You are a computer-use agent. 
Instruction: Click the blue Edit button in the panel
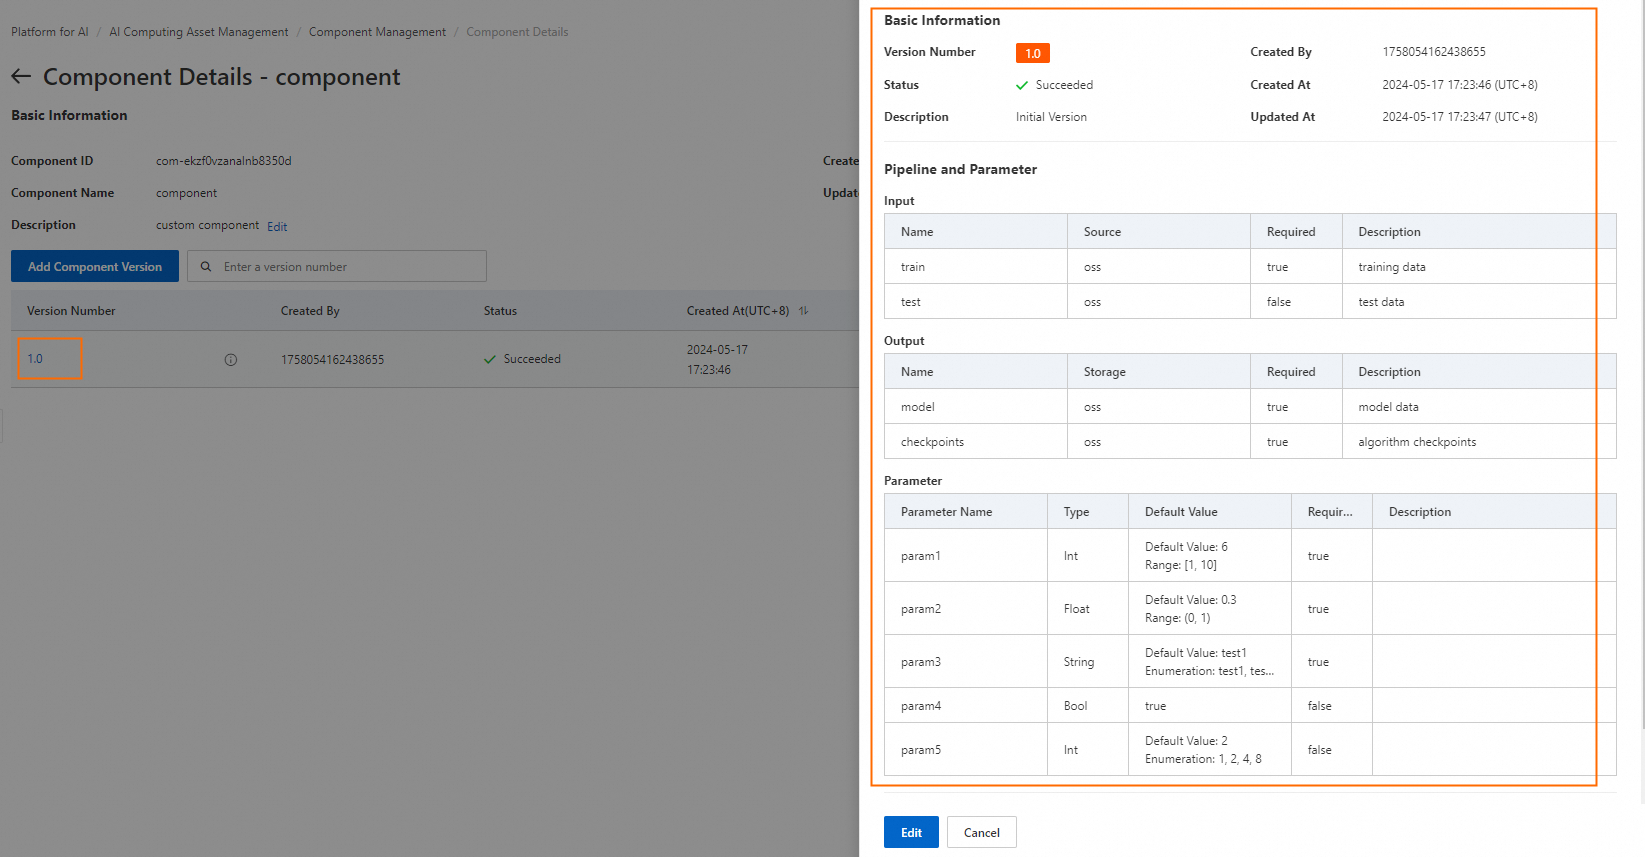point(911,832)
